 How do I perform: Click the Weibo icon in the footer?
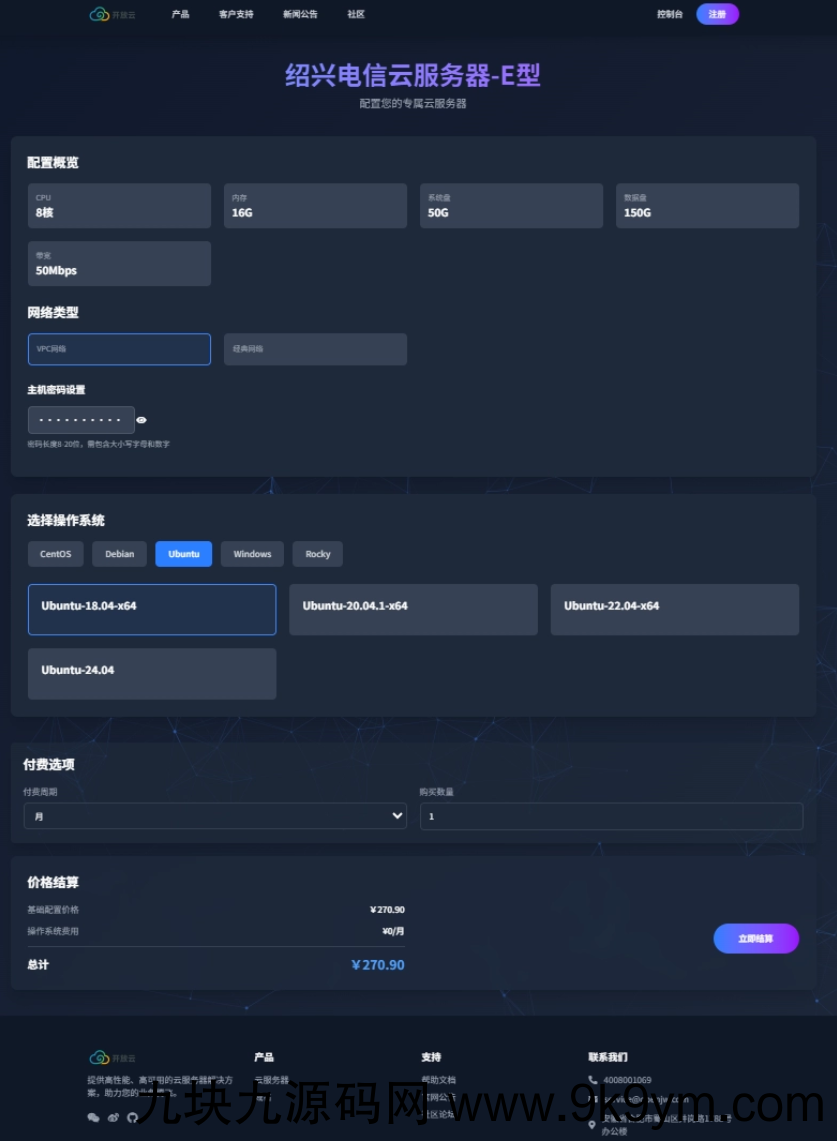(x=113, y=1117)
